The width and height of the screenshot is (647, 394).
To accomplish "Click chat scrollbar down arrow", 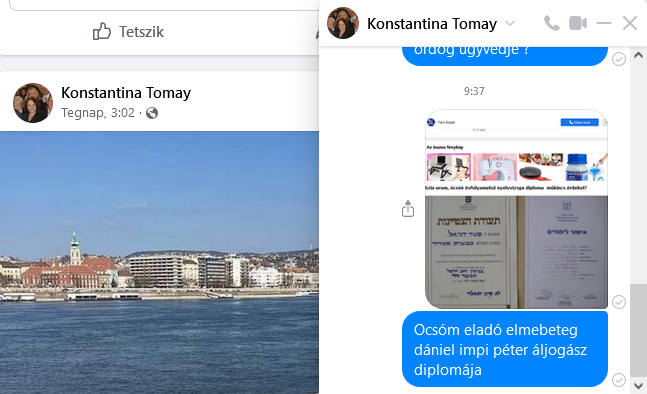I will tap(638, 386).
